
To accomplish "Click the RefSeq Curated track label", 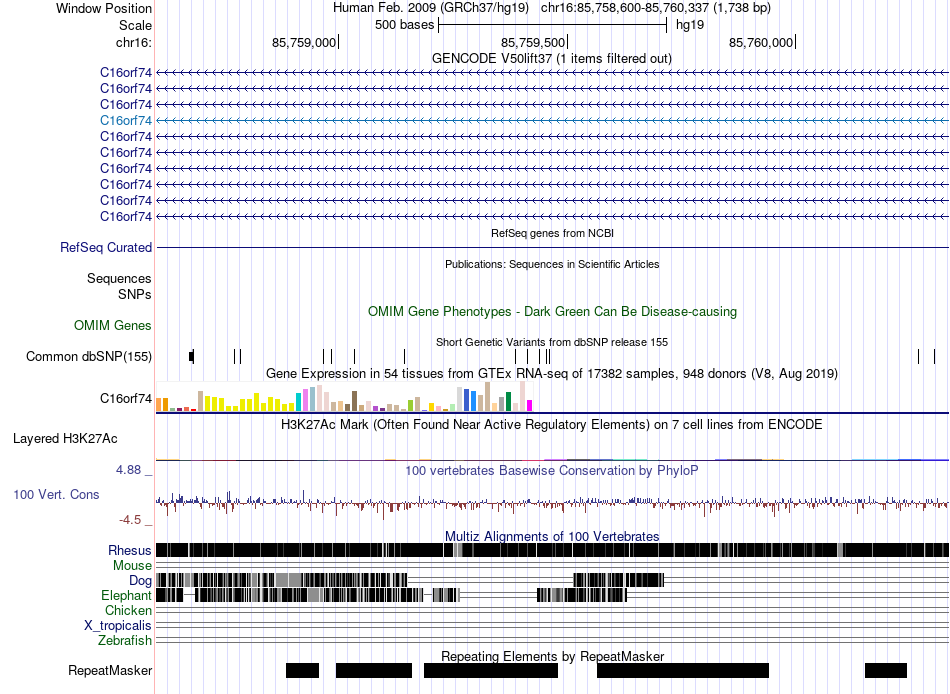I will (x=106, y=247).
